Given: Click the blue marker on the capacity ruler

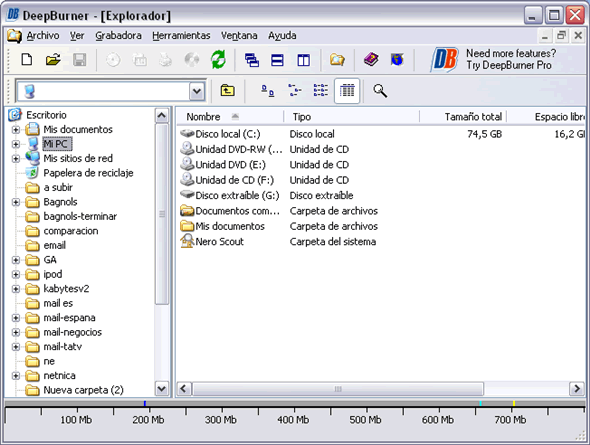Looking at the screenshot, I should [145, 403].
